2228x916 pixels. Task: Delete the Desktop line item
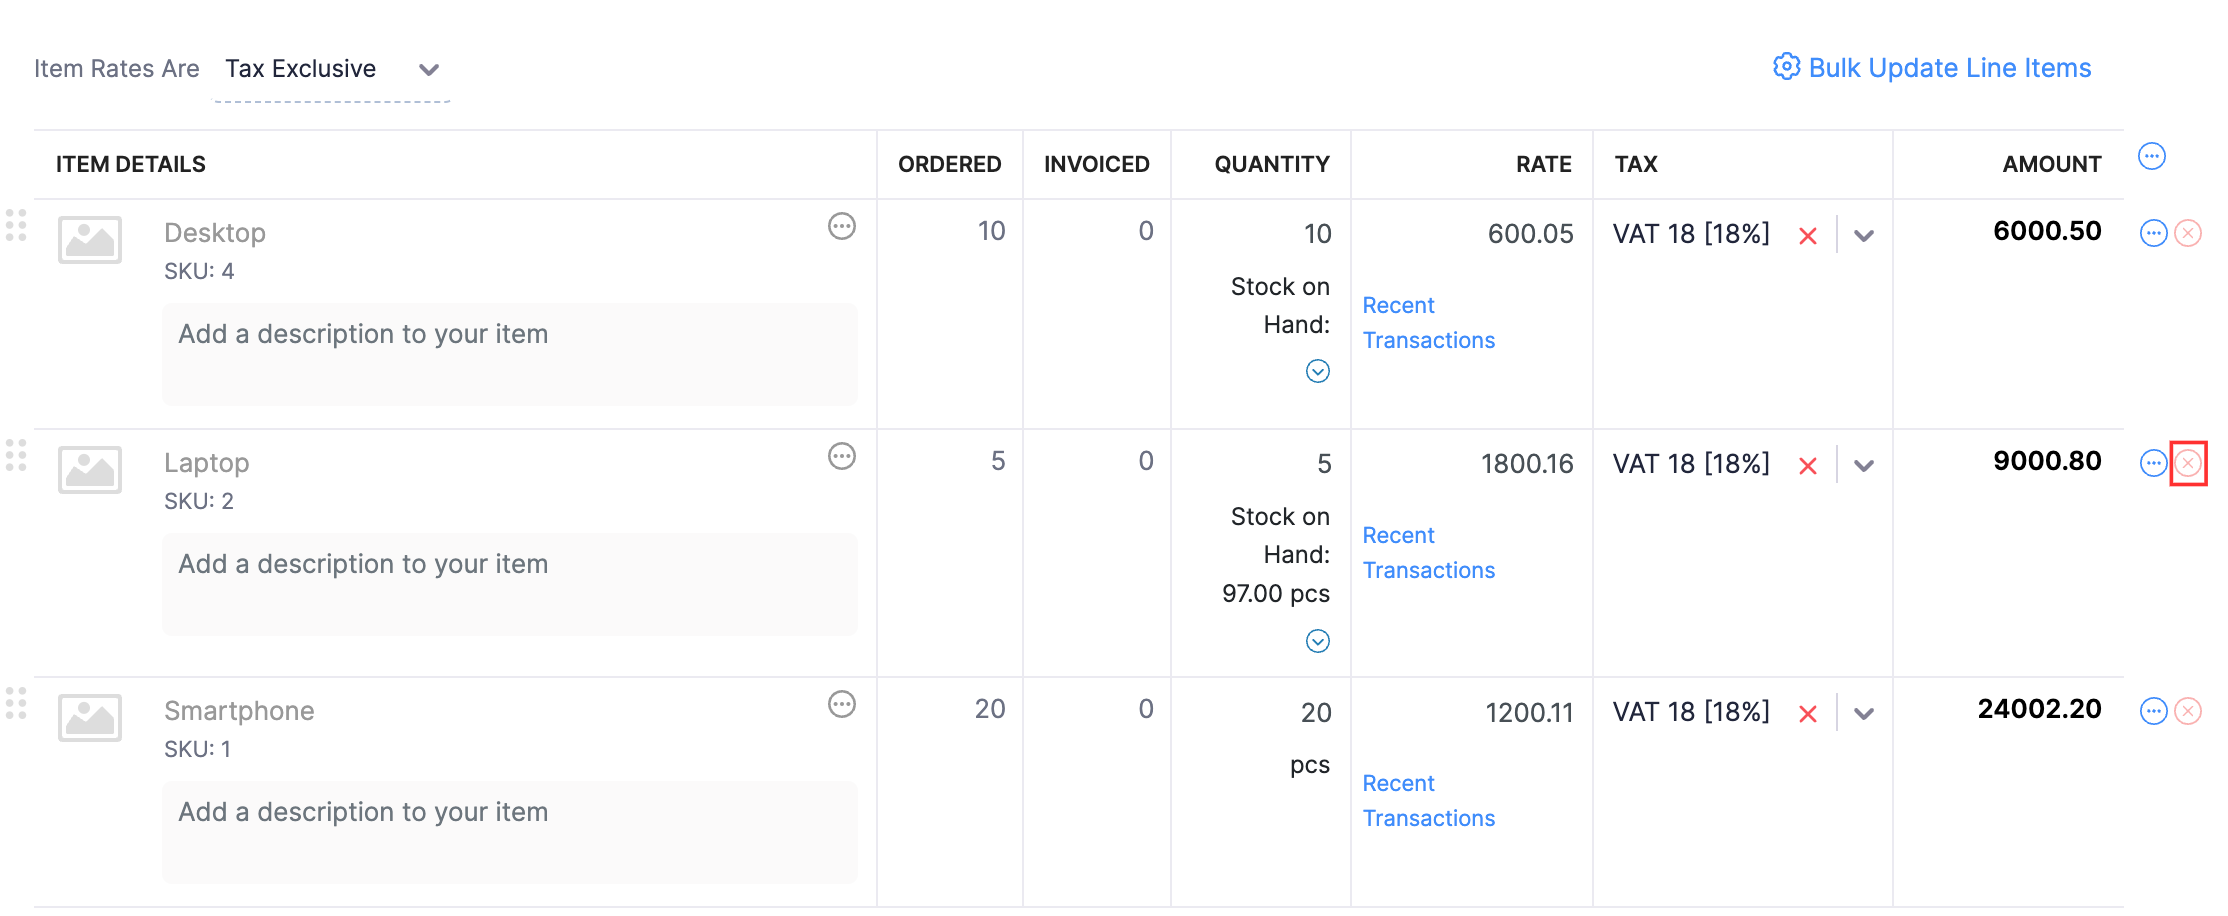click(2187, 233)
